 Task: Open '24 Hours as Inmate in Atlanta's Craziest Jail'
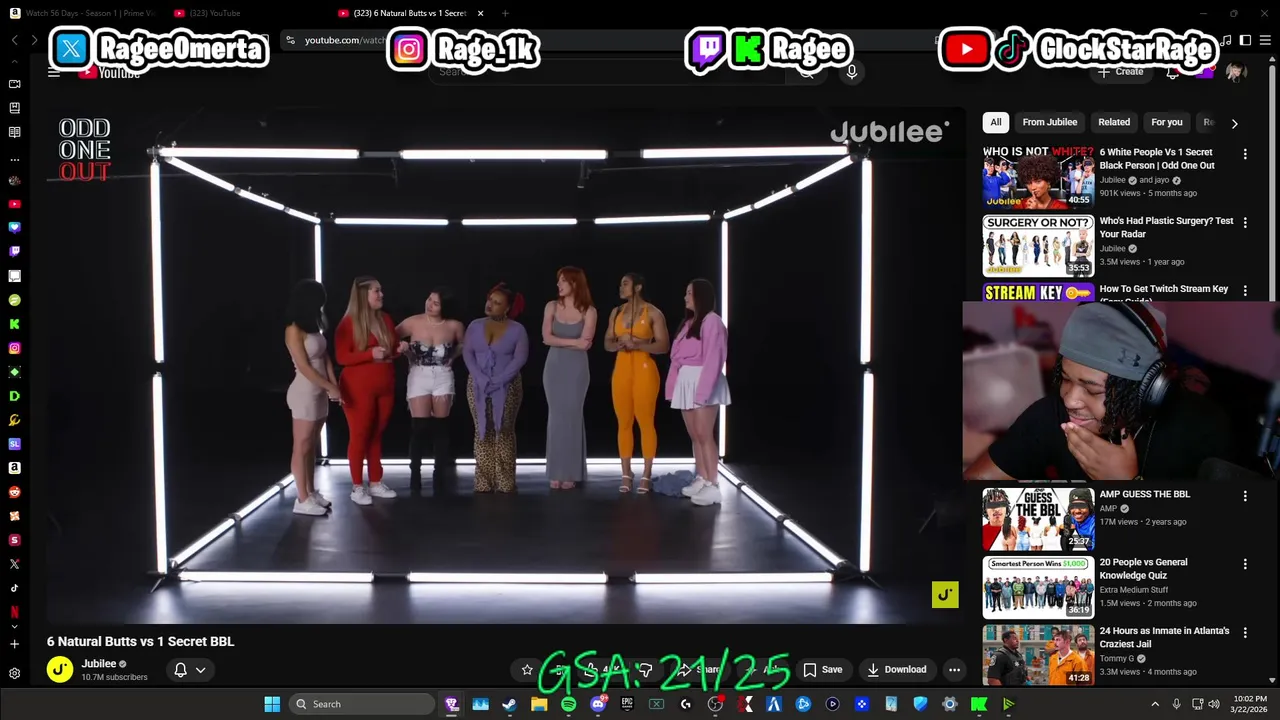click(x=1165, y=637)
